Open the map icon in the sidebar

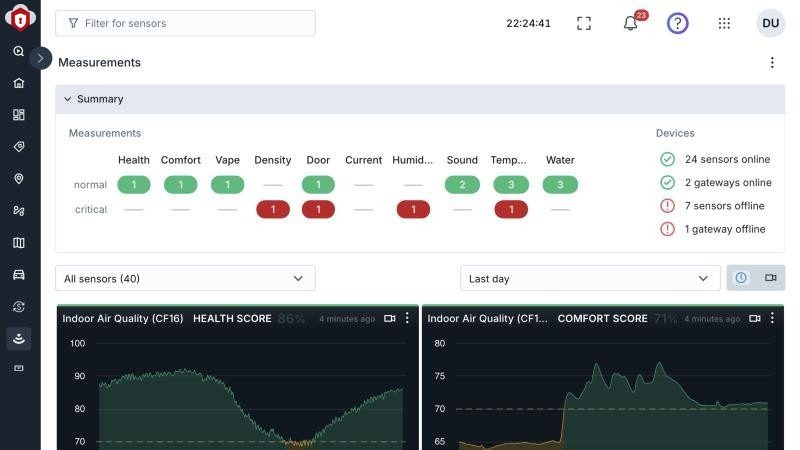click(x=19, y=243)
